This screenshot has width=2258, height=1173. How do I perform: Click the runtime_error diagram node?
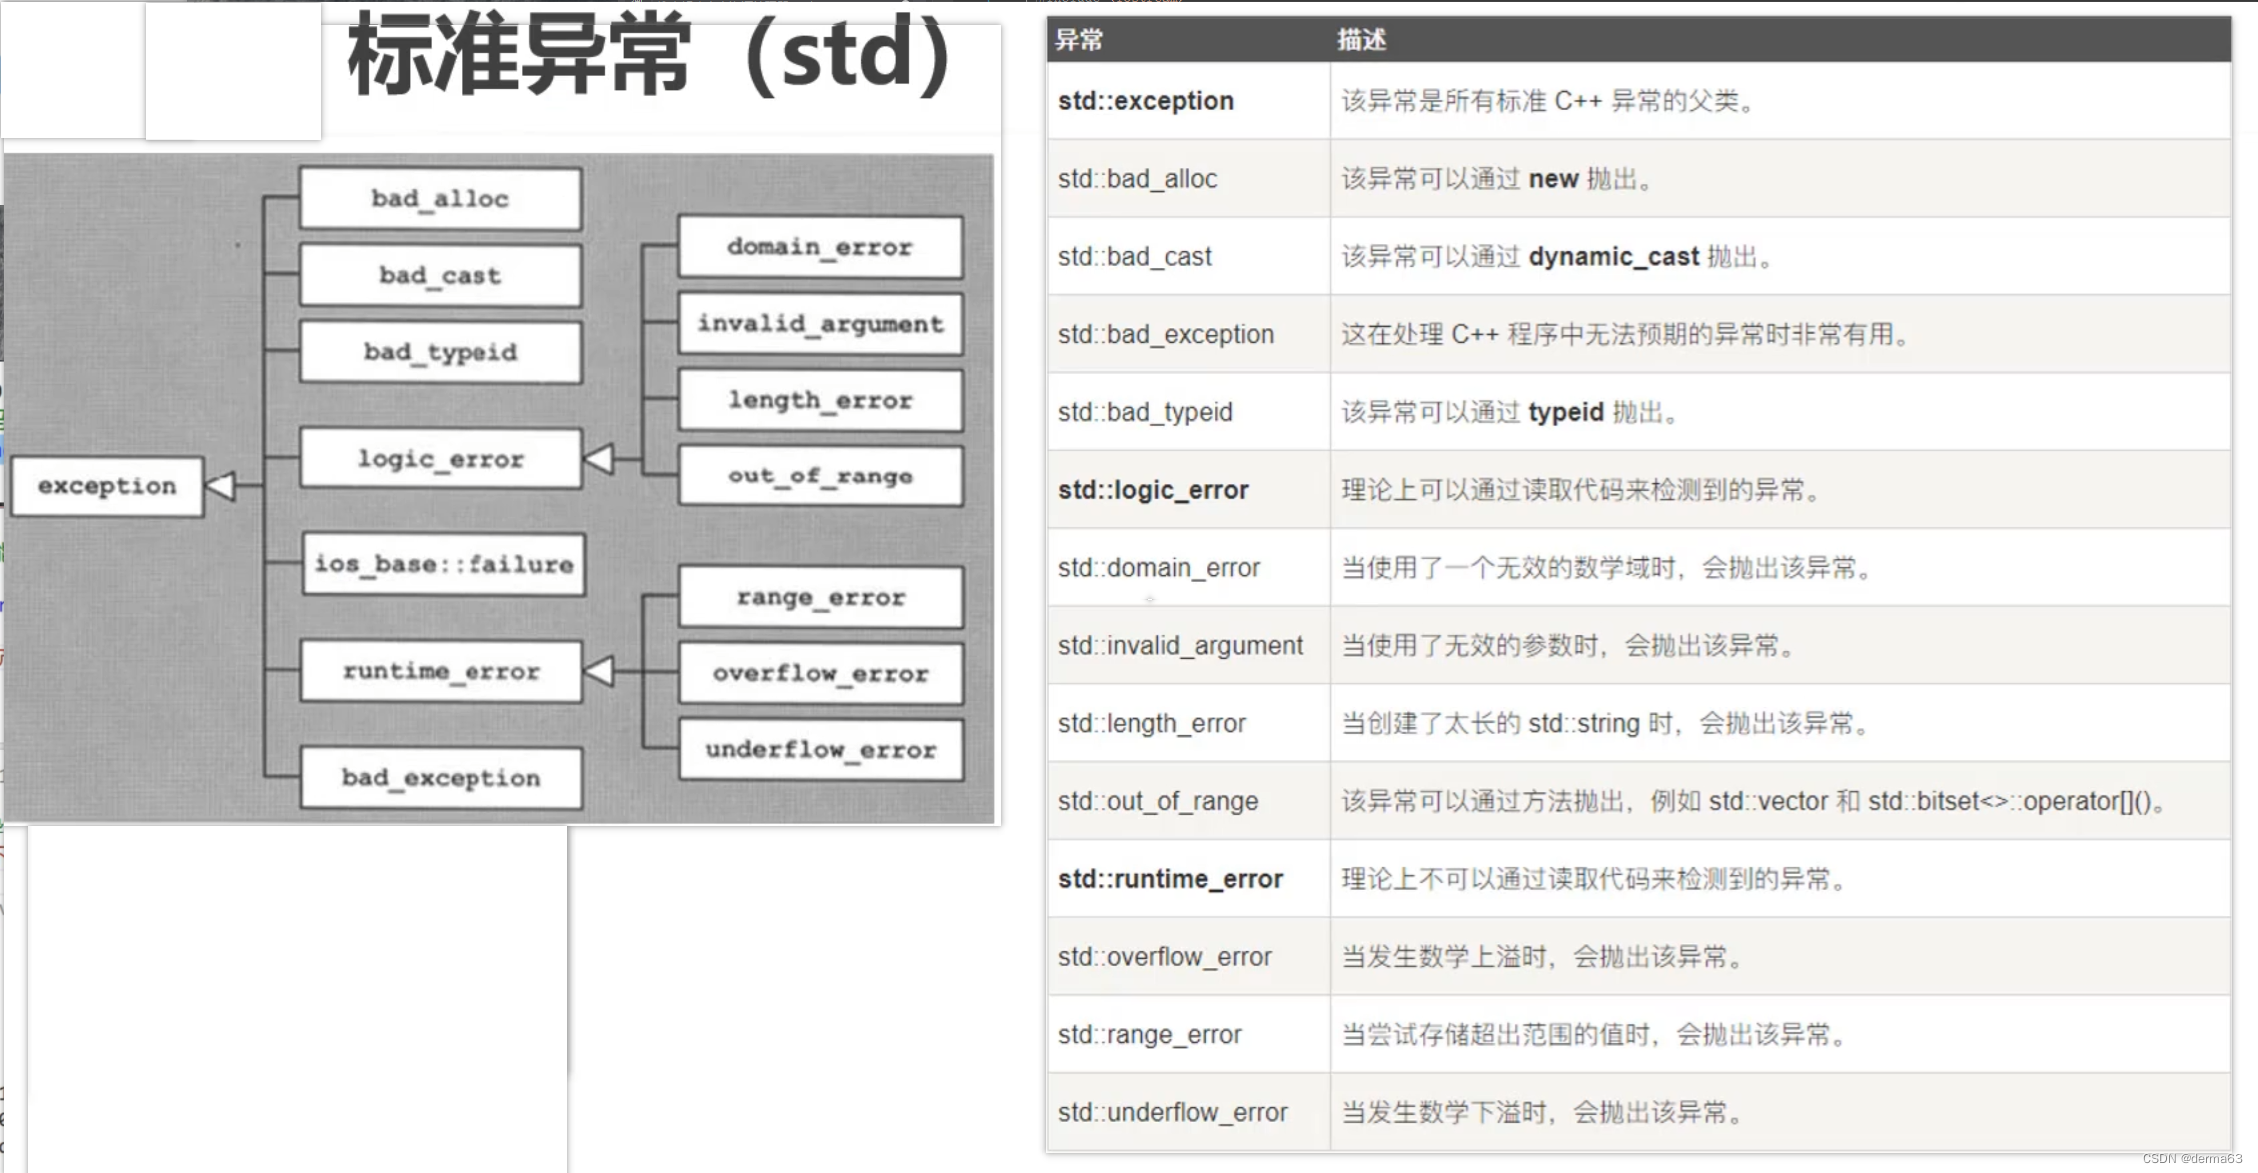pyautogui.click(x=440, y=672)
